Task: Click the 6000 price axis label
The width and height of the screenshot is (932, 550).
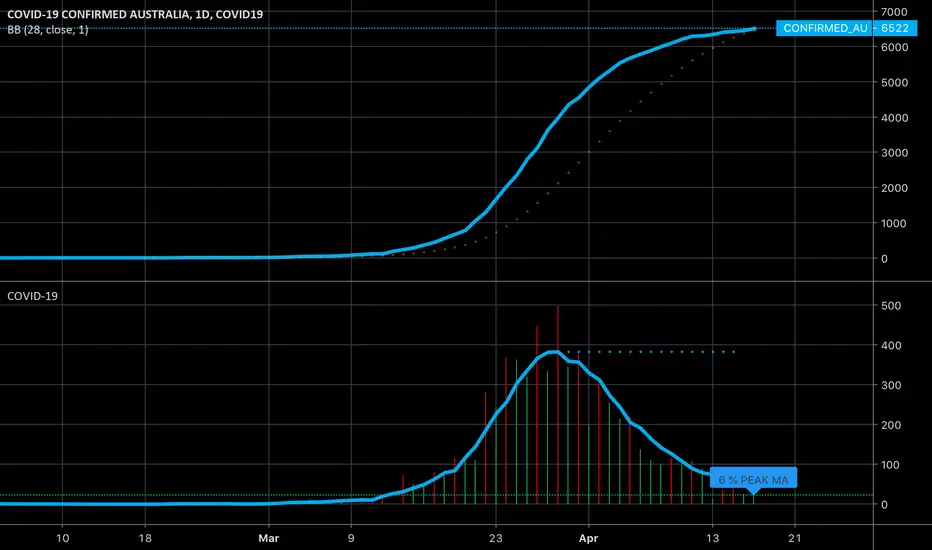Action: pyautogui.click(x=895, y=47)
